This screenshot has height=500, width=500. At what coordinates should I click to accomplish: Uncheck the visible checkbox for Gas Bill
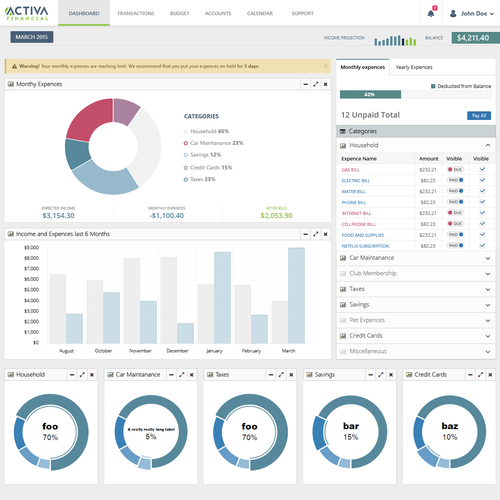[482, 169]
